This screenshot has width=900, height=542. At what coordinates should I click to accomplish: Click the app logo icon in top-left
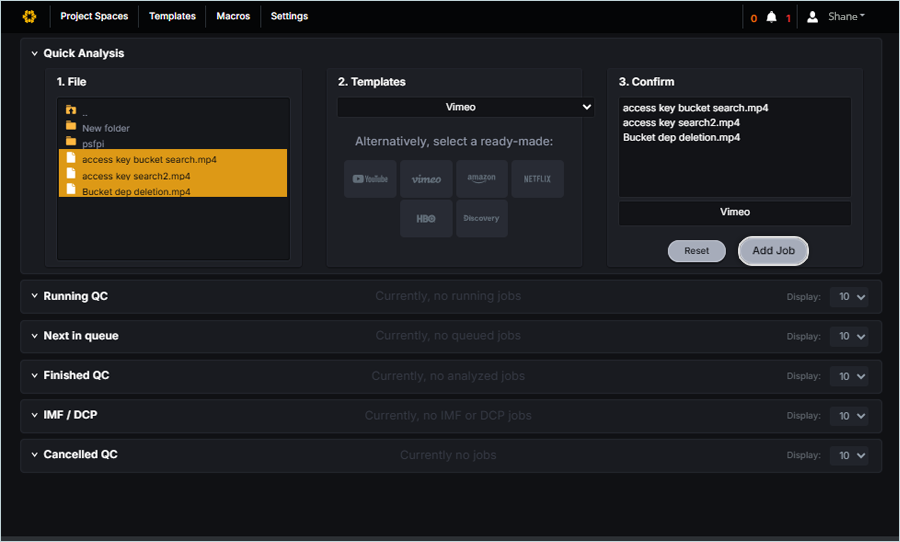click(x=29, y=16)
